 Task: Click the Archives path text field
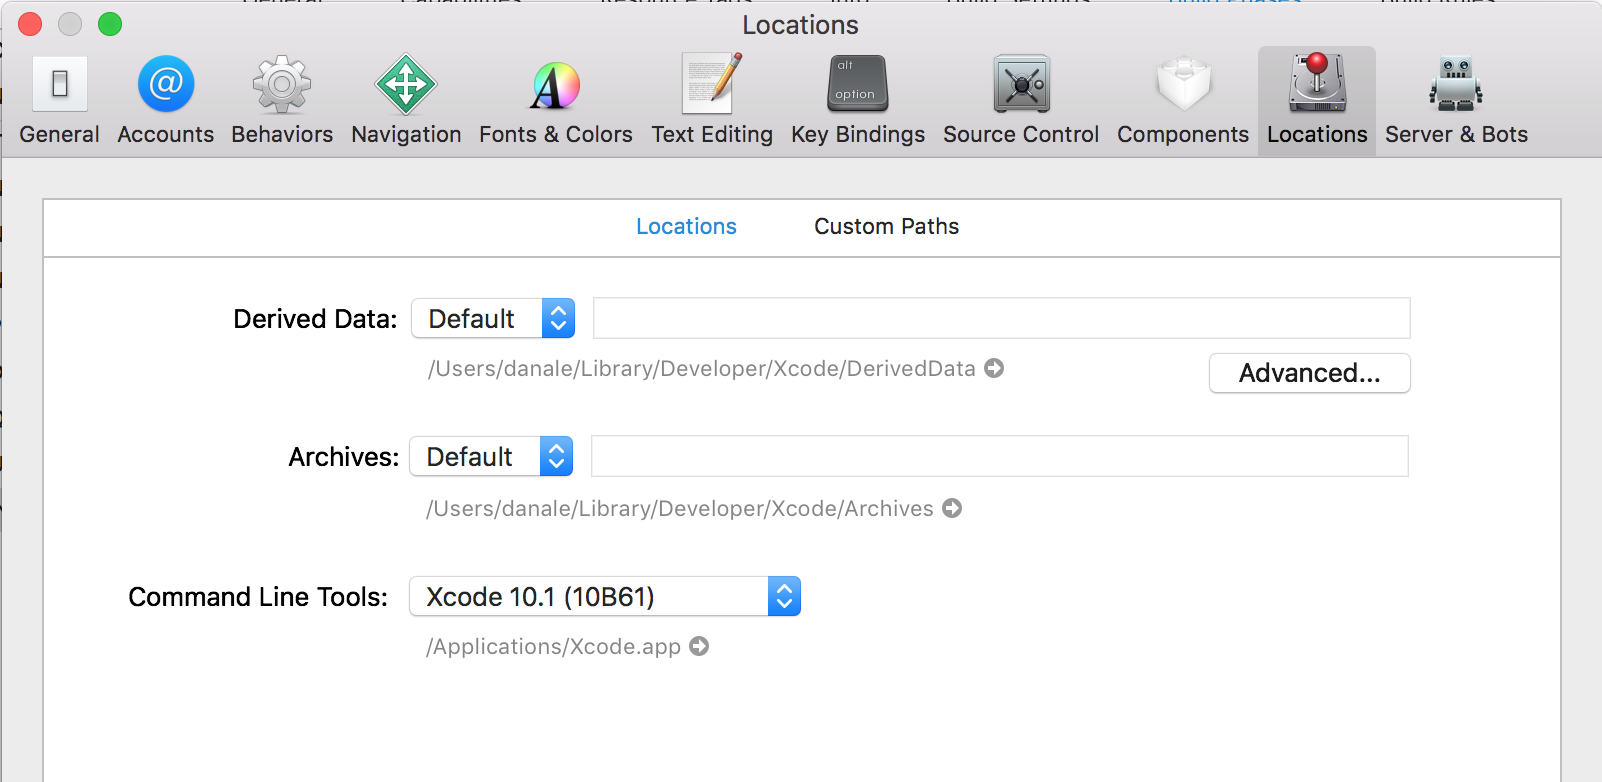click(x=1000, y=456)
